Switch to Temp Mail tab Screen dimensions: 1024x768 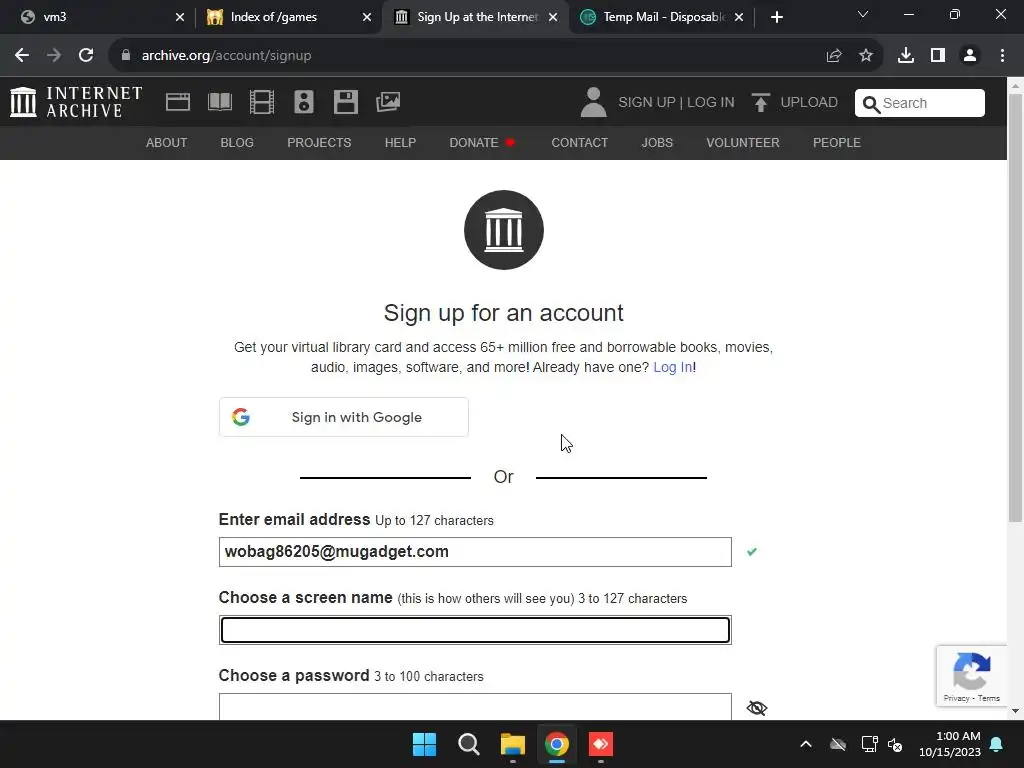coord(661,17)
